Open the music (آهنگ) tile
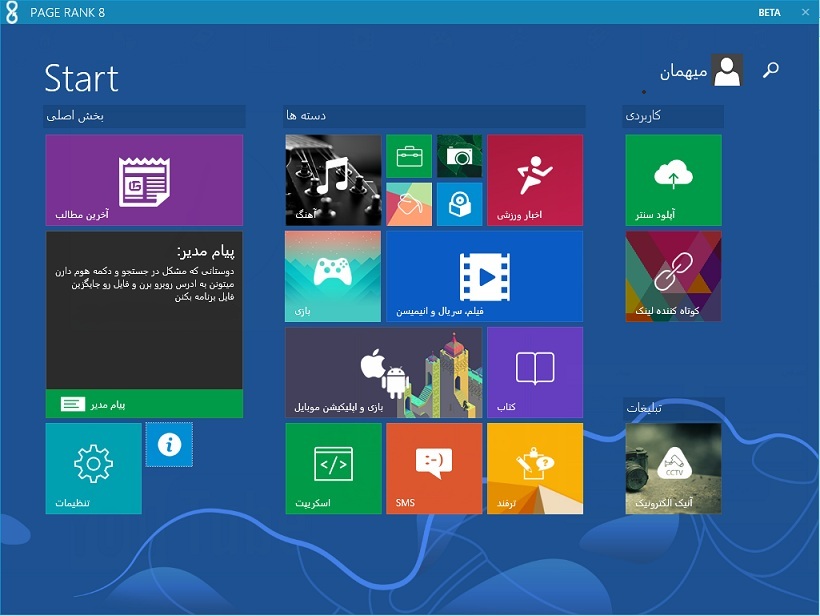This screenshot has height=616, width=820. click(x=333, y=180)
